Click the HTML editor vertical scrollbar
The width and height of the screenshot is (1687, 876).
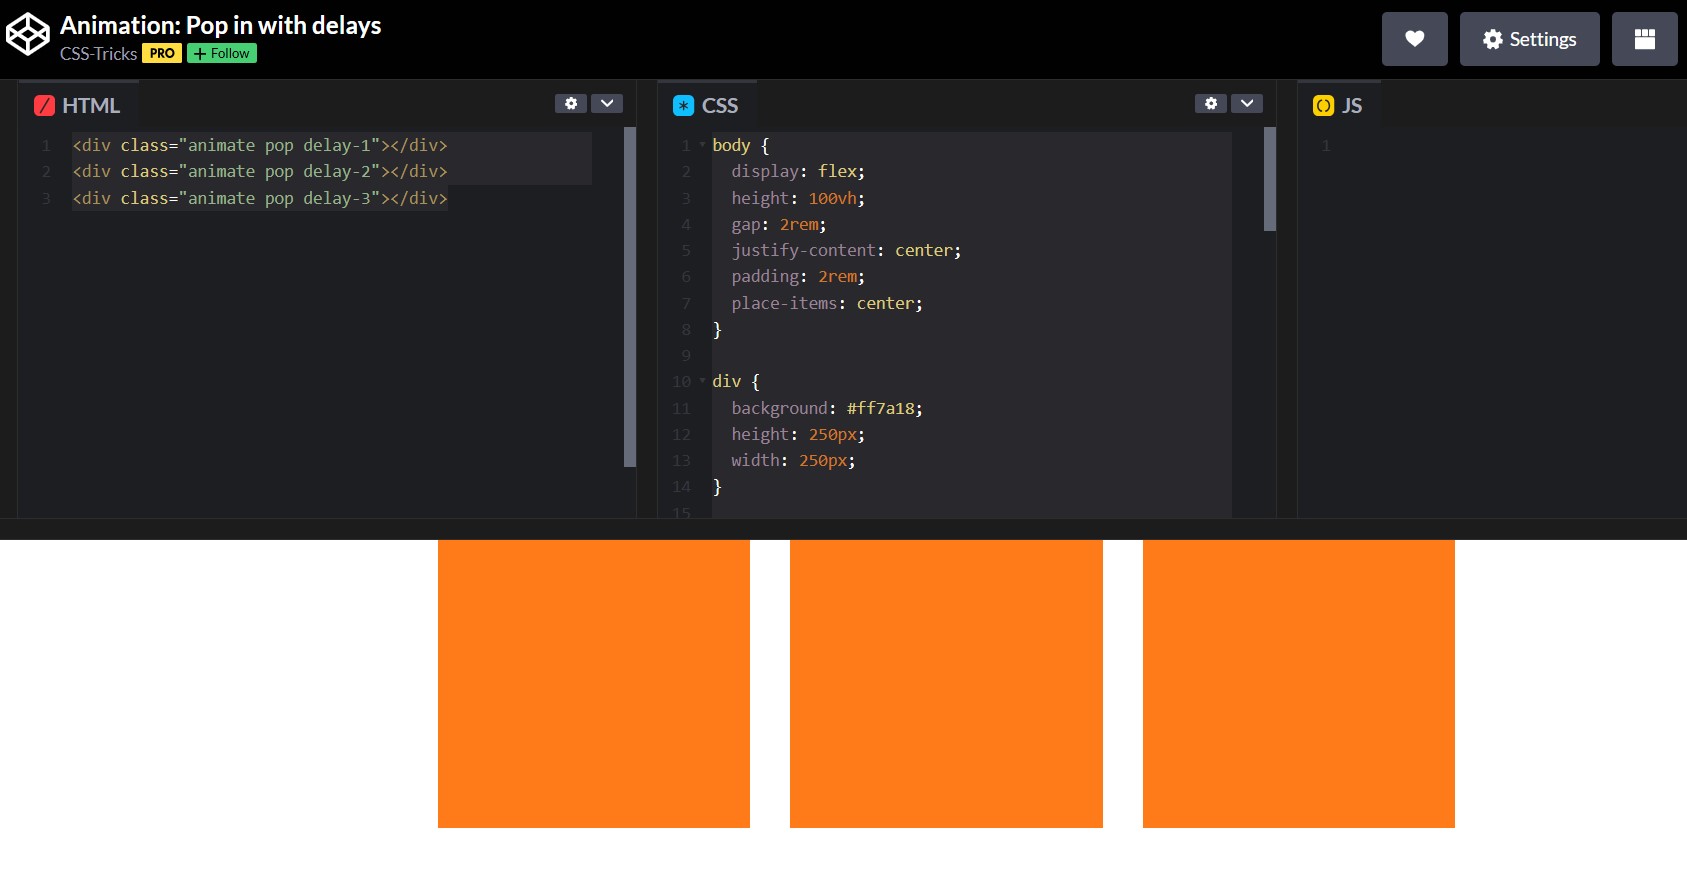pyautogui.click(x=630, y=296)
